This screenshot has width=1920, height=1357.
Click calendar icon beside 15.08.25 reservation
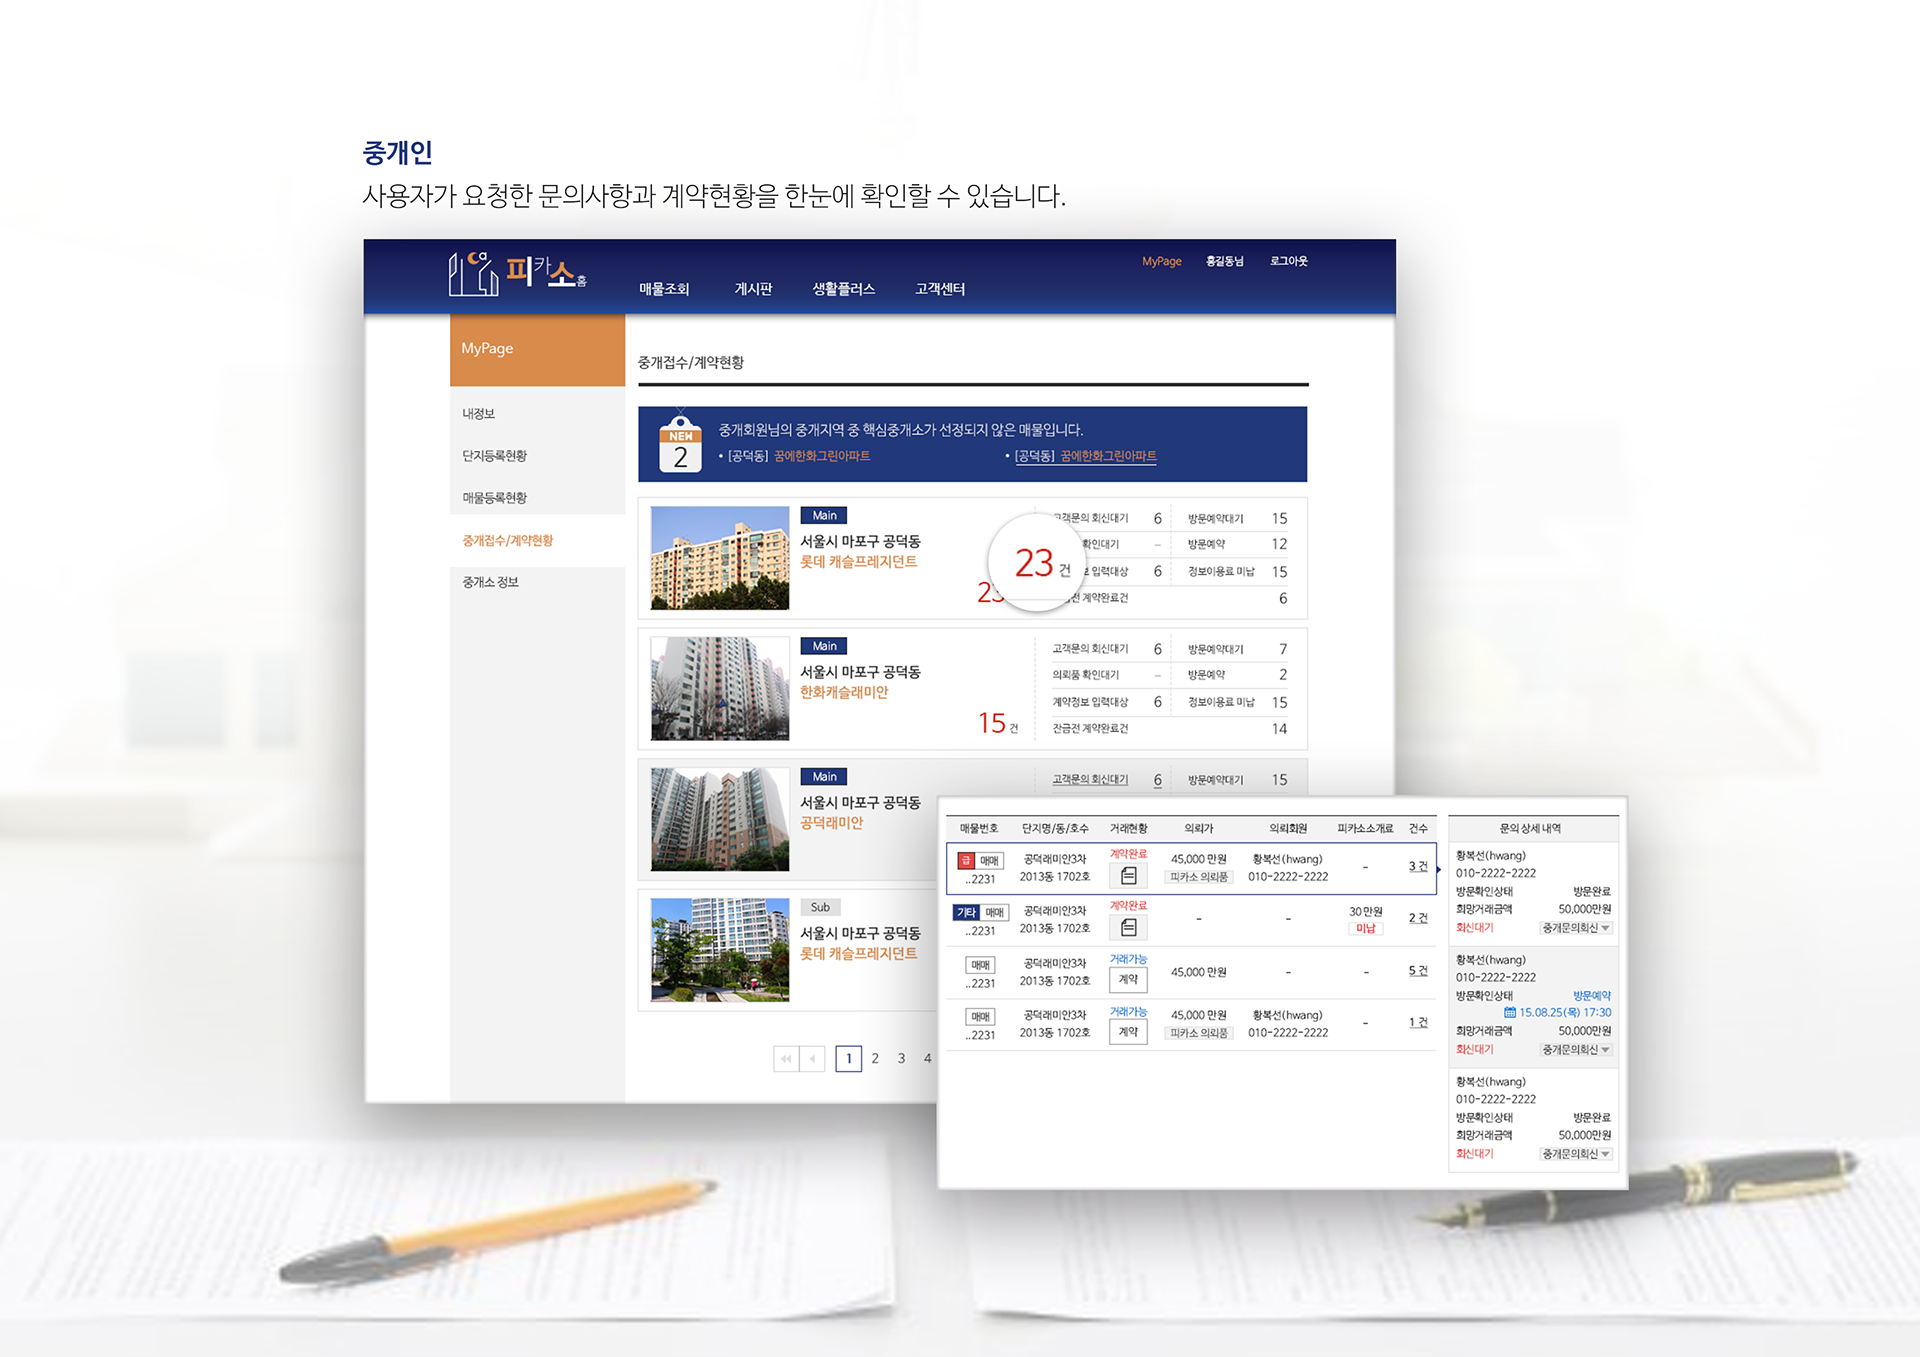tap(1510, 1013)
